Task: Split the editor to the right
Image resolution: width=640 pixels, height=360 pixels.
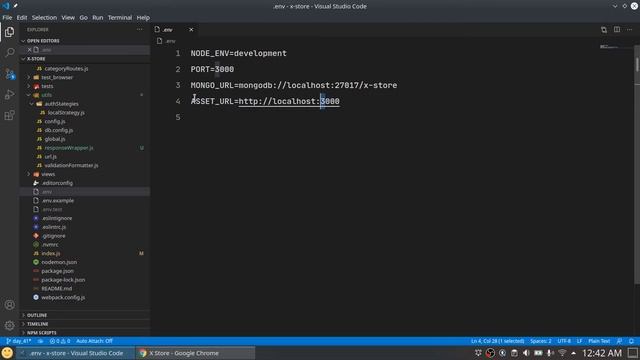Action: click(617, 29)
